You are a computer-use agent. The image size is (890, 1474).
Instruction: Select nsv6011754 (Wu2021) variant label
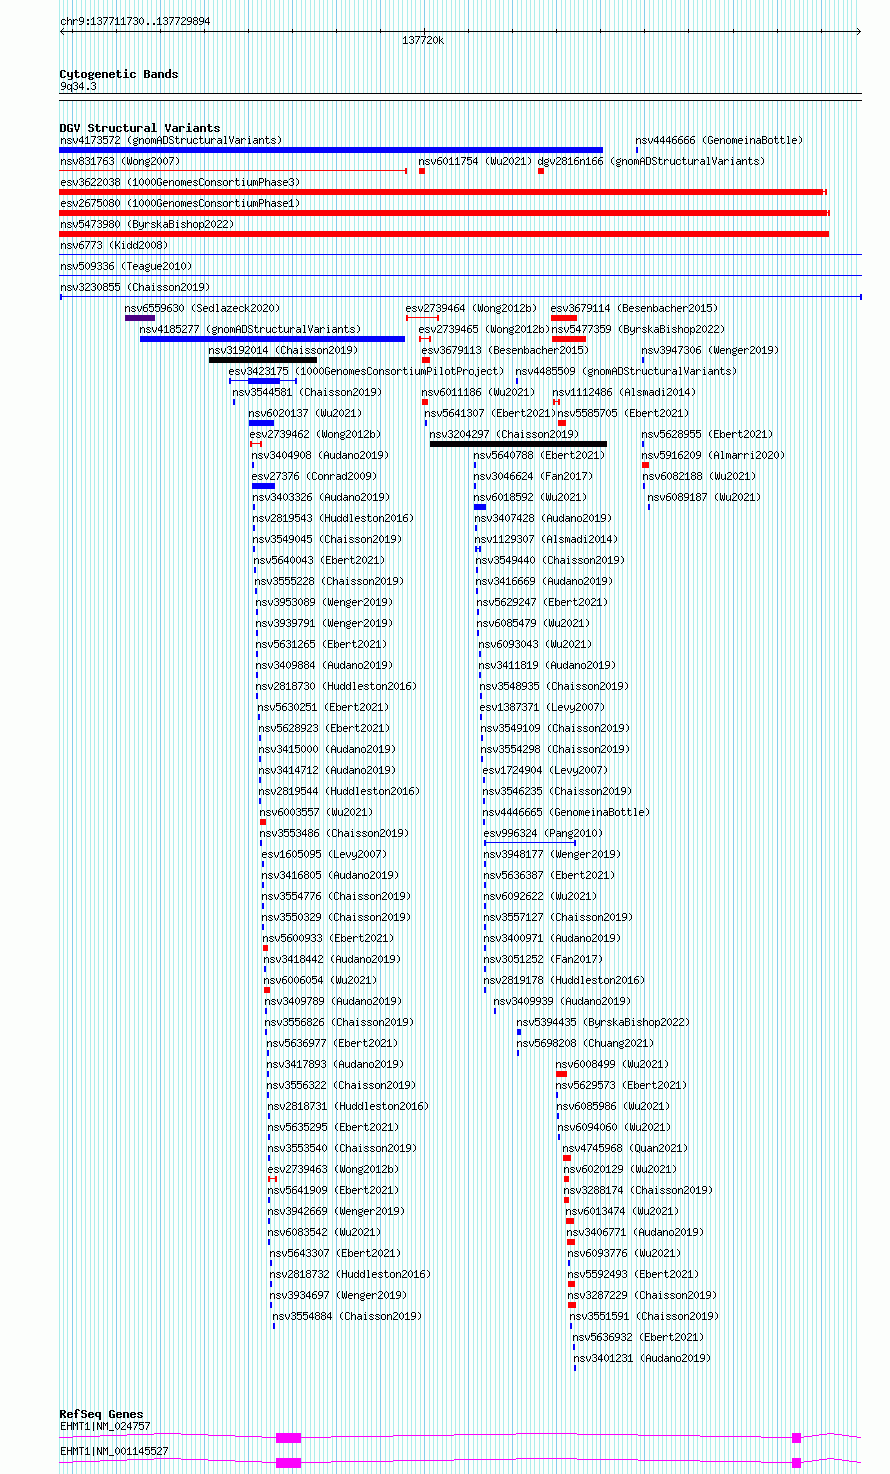click(x=475, y=162)
